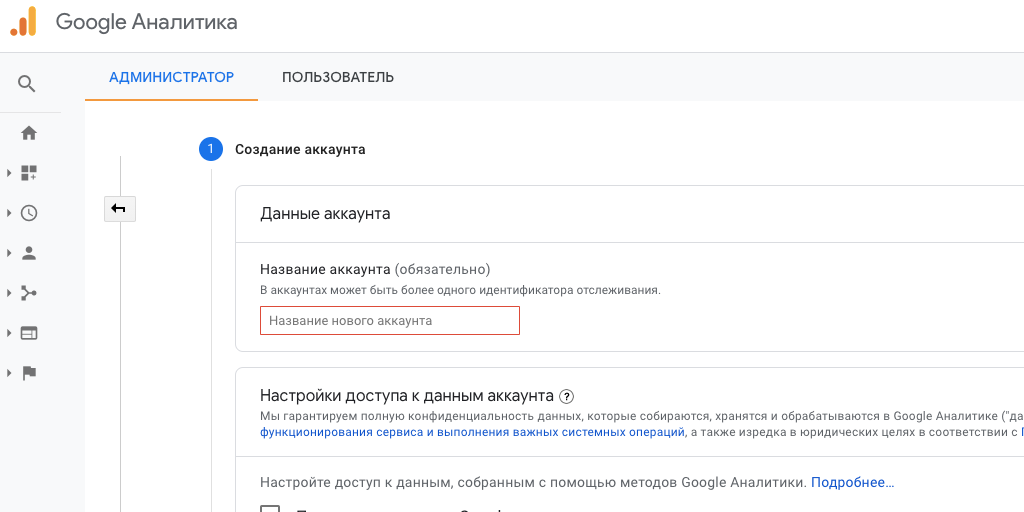Viewport: 1024px width, 512px height.
Task: Click the Google Аналитика title text
Action: tap(146, 22)
